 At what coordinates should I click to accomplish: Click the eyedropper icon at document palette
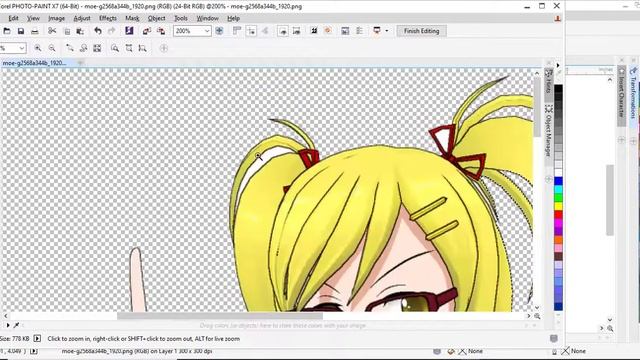tap(16, 325)
